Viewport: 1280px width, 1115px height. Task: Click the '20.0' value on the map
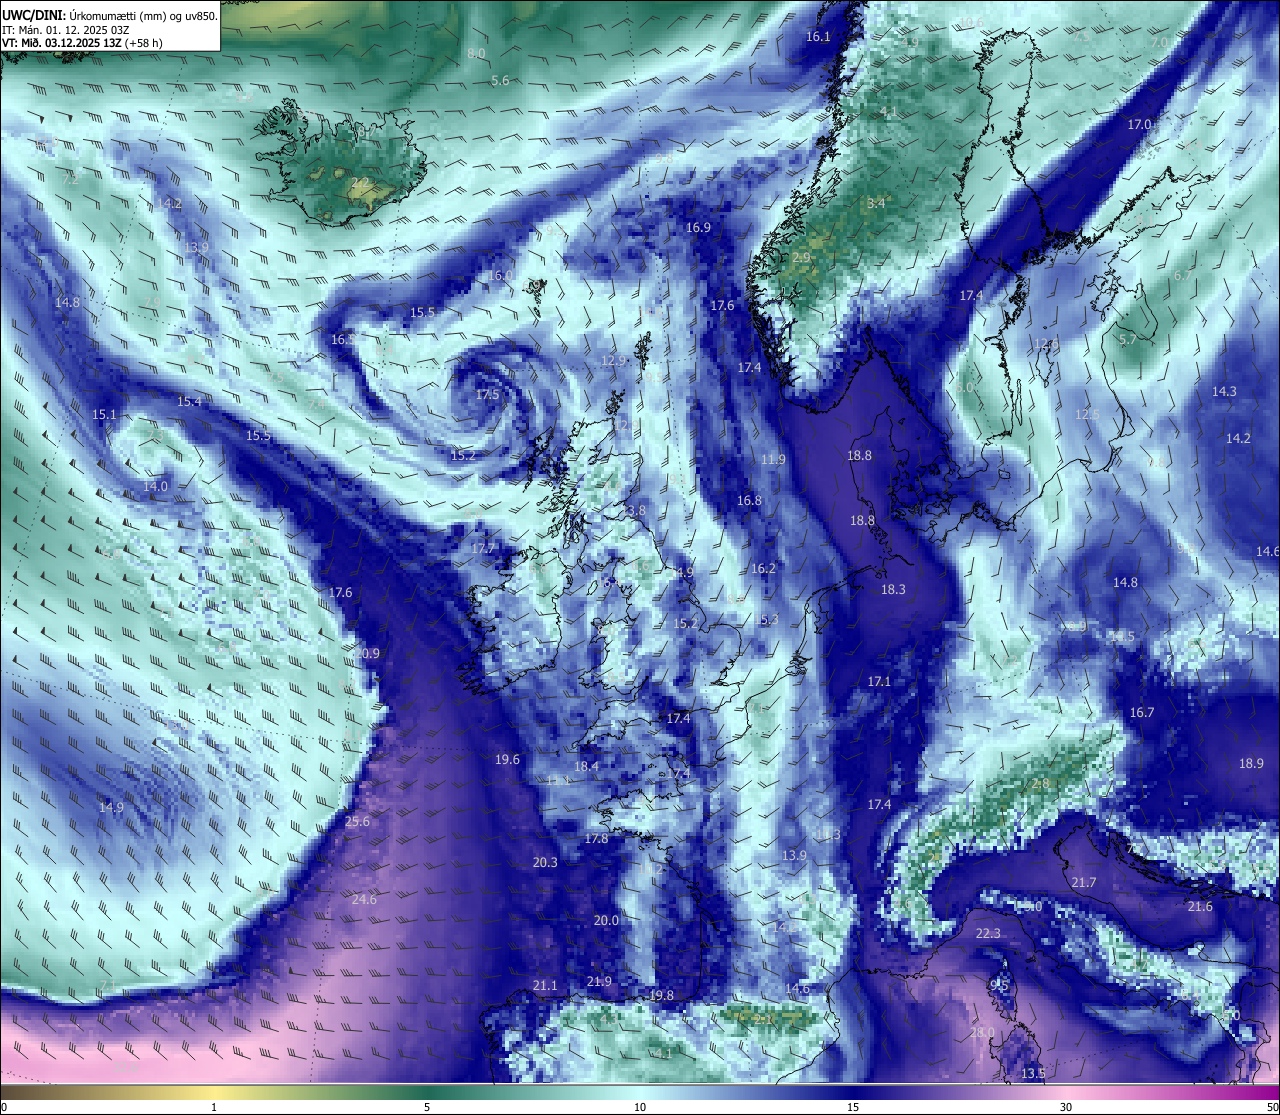(x=606, y=921)
